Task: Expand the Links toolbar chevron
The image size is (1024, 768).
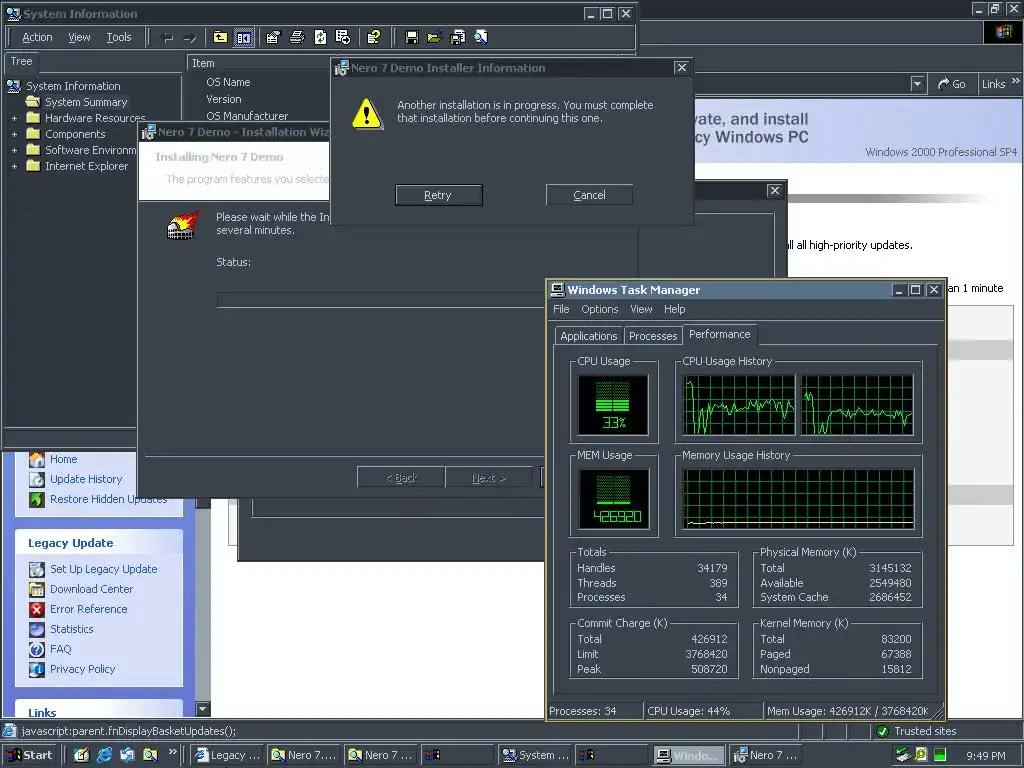Action: tap(1016, 81)
